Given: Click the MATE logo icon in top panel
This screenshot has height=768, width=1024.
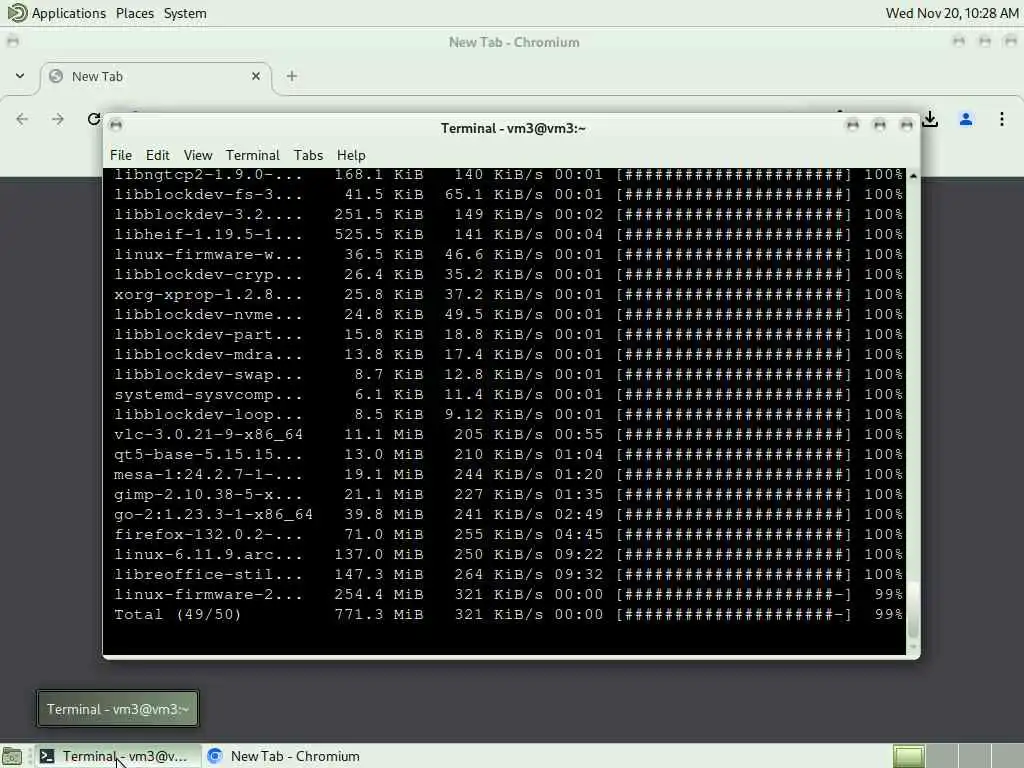Looking at the screenshot, I should [x=17, y=12].
